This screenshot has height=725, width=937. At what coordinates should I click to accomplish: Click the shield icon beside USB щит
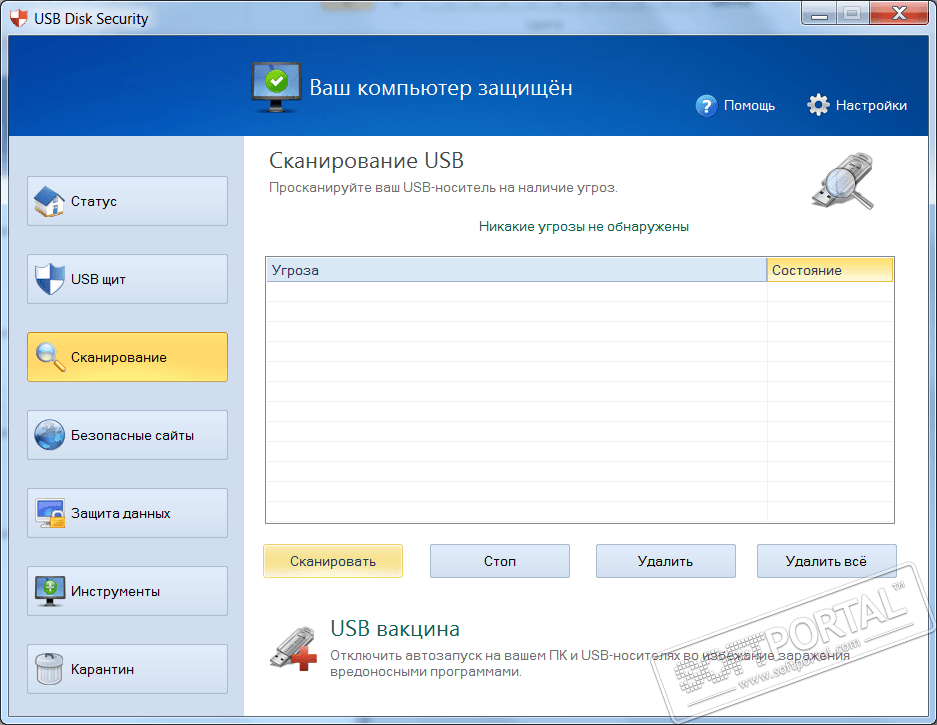pyautogui.click(x=49, y=279)
